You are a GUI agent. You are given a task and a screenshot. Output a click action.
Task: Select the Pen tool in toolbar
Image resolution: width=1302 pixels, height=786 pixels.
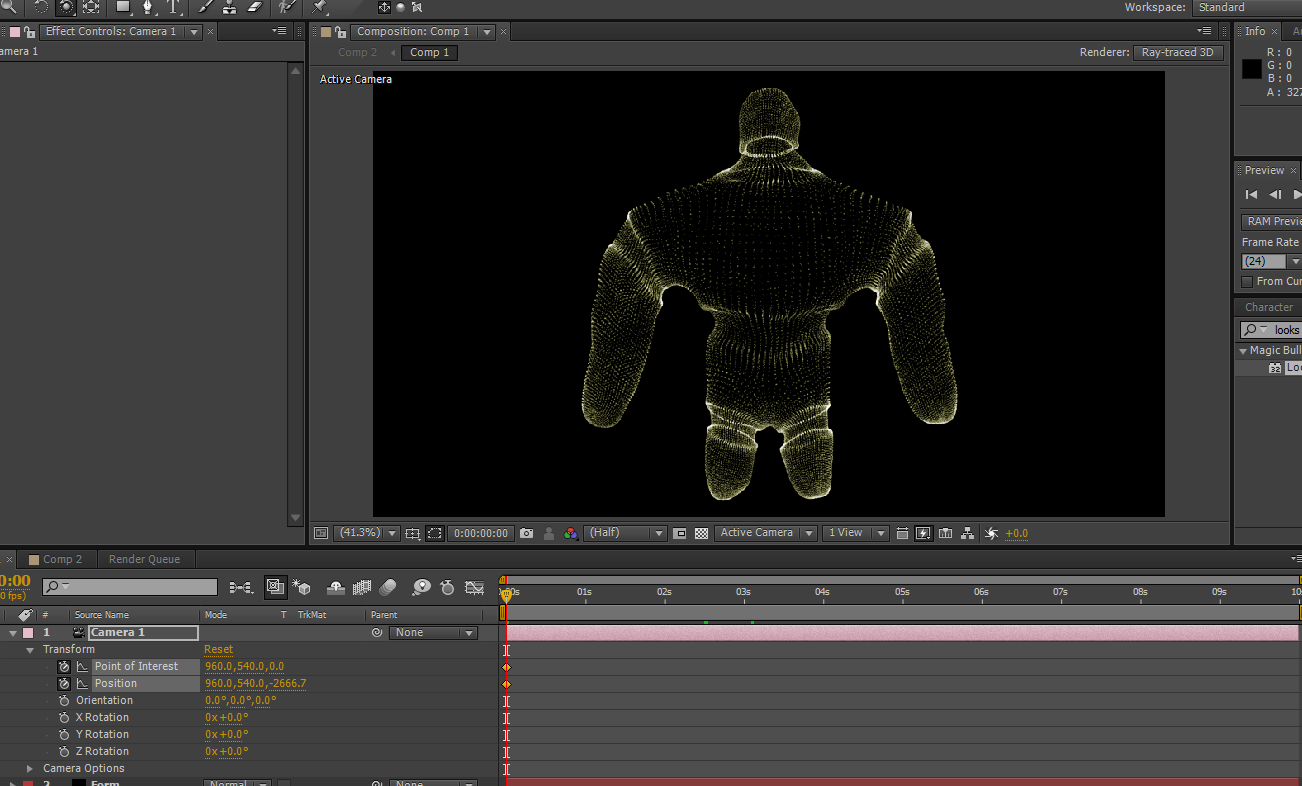(148, 7)
